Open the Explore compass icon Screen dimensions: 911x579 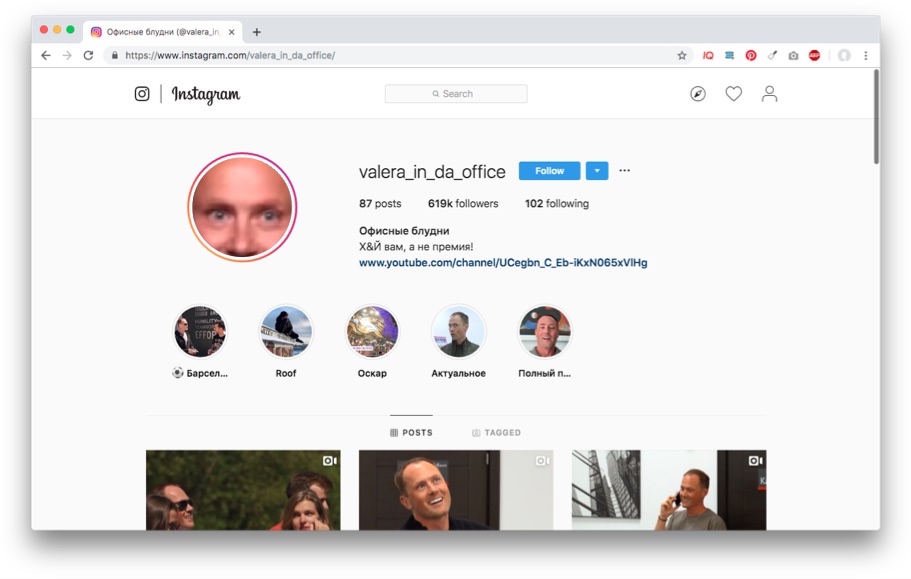pos(698,93)
